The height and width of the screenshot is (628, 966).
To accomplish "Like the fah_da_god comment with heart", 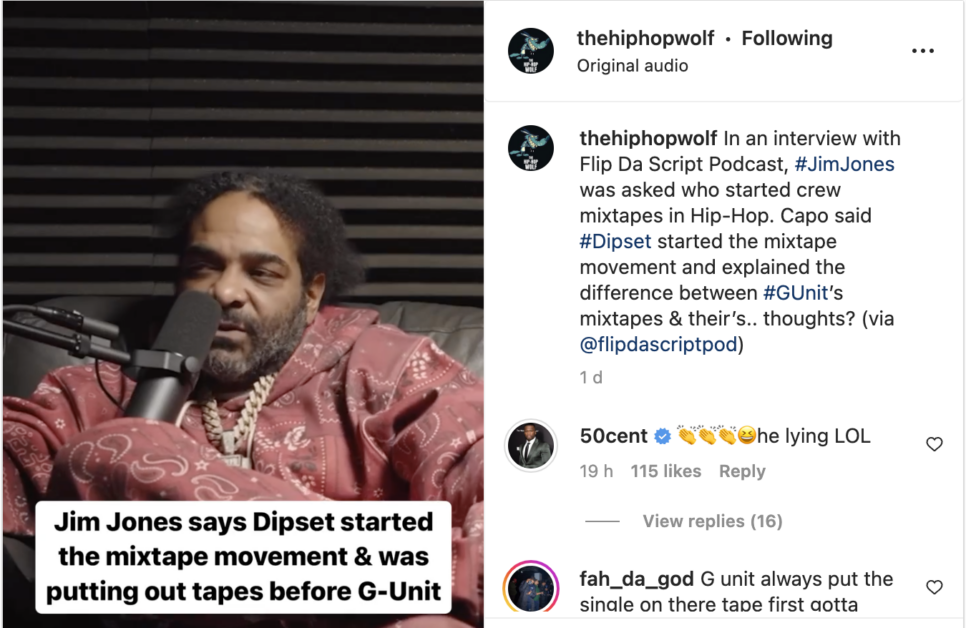I will (x=934, y=587).
